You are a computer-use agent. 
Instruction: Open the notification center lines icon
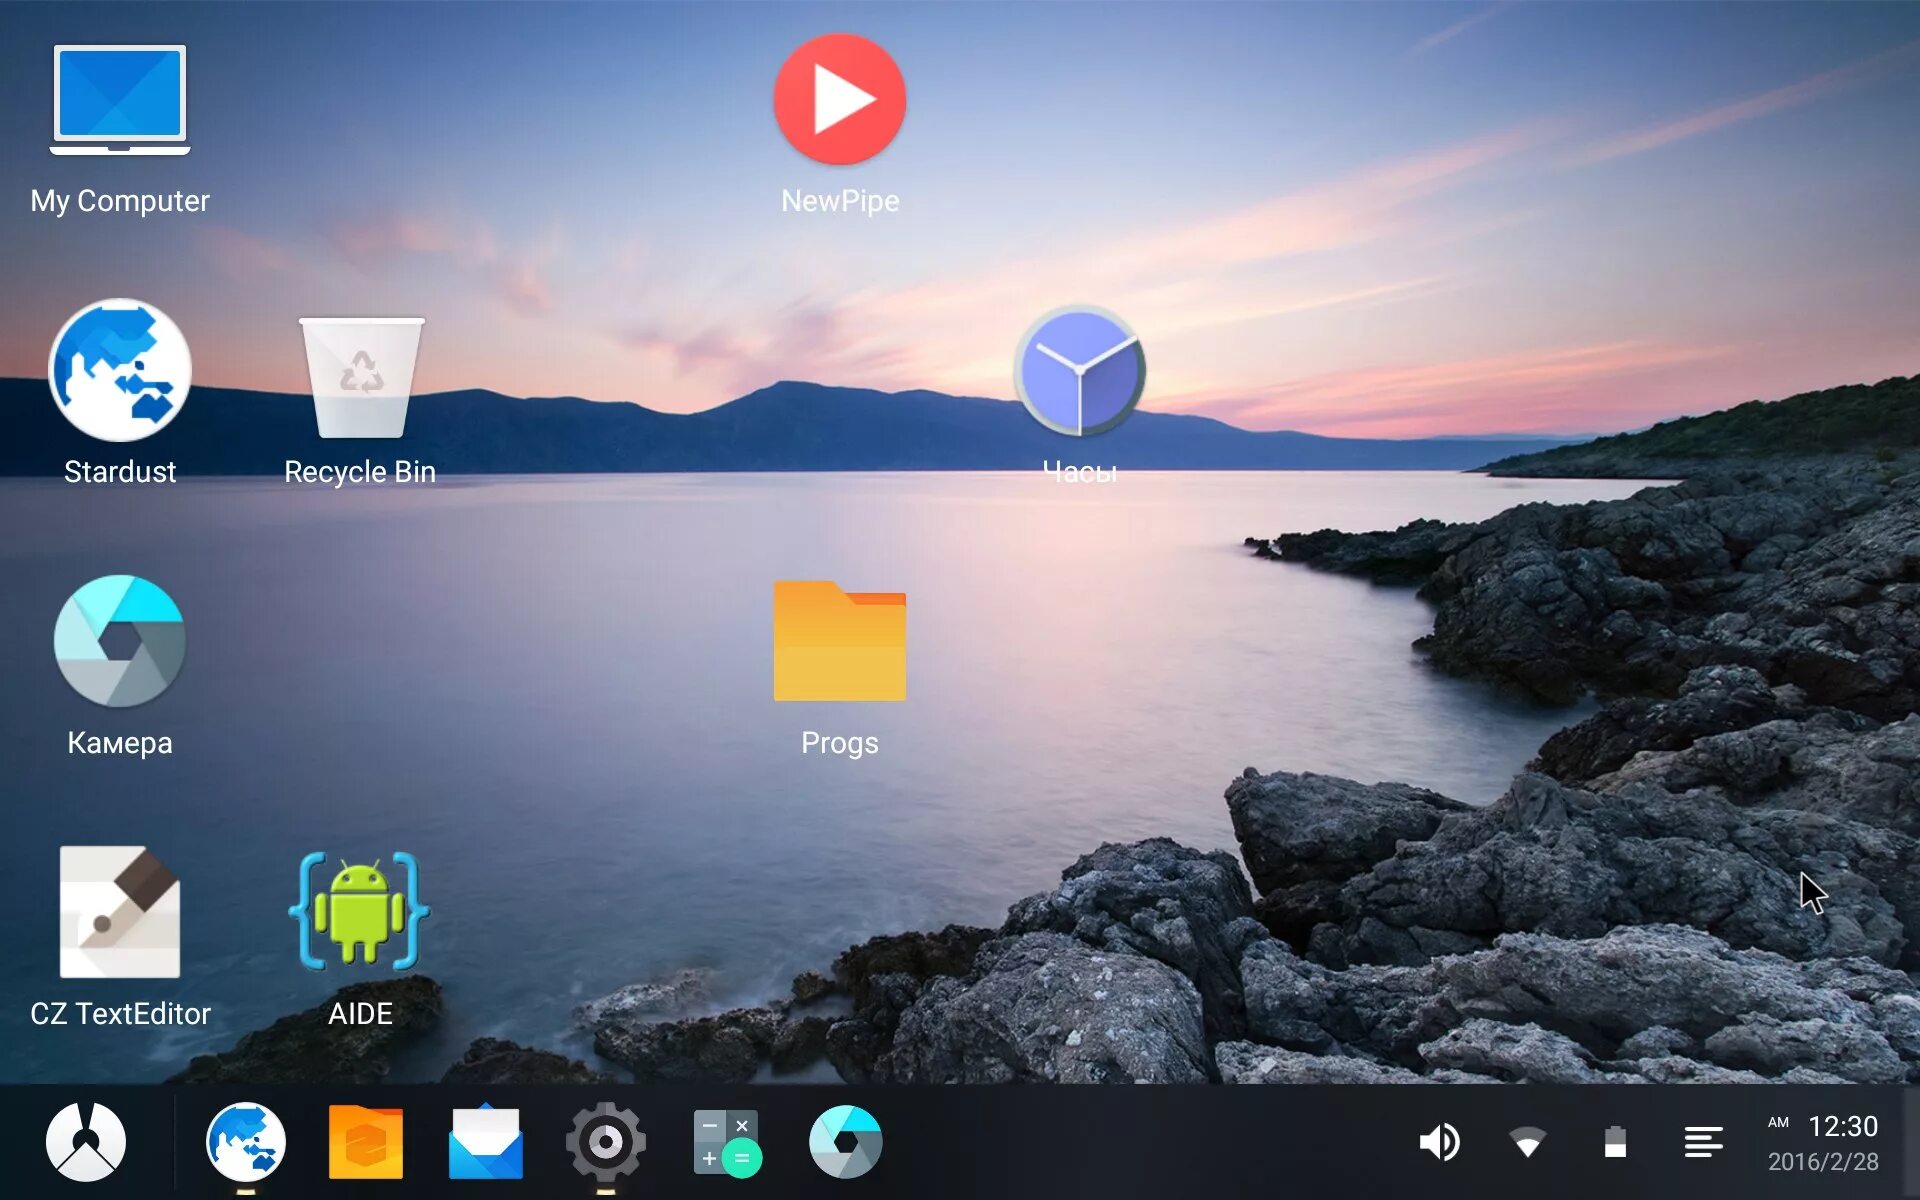pyautogui.click(x=1703, y=1142)
